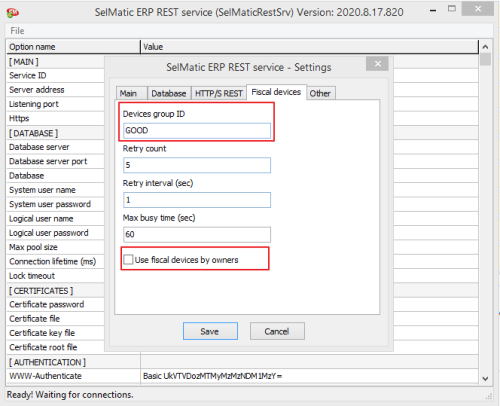
Task: Click the Option name column header
Action: tap(73, 47)
